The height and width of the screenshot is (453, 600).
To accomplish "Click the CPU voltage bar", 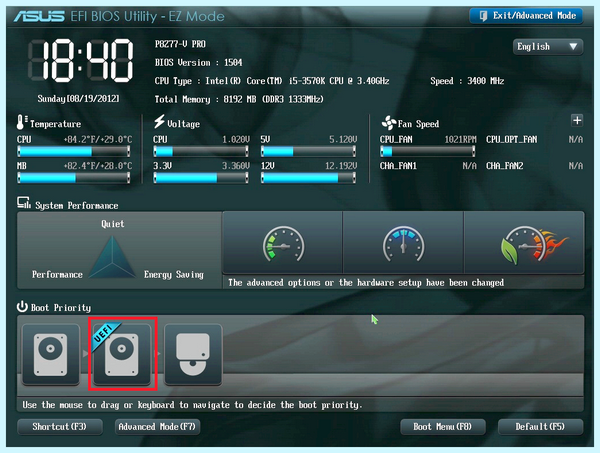I will (201, 152).
